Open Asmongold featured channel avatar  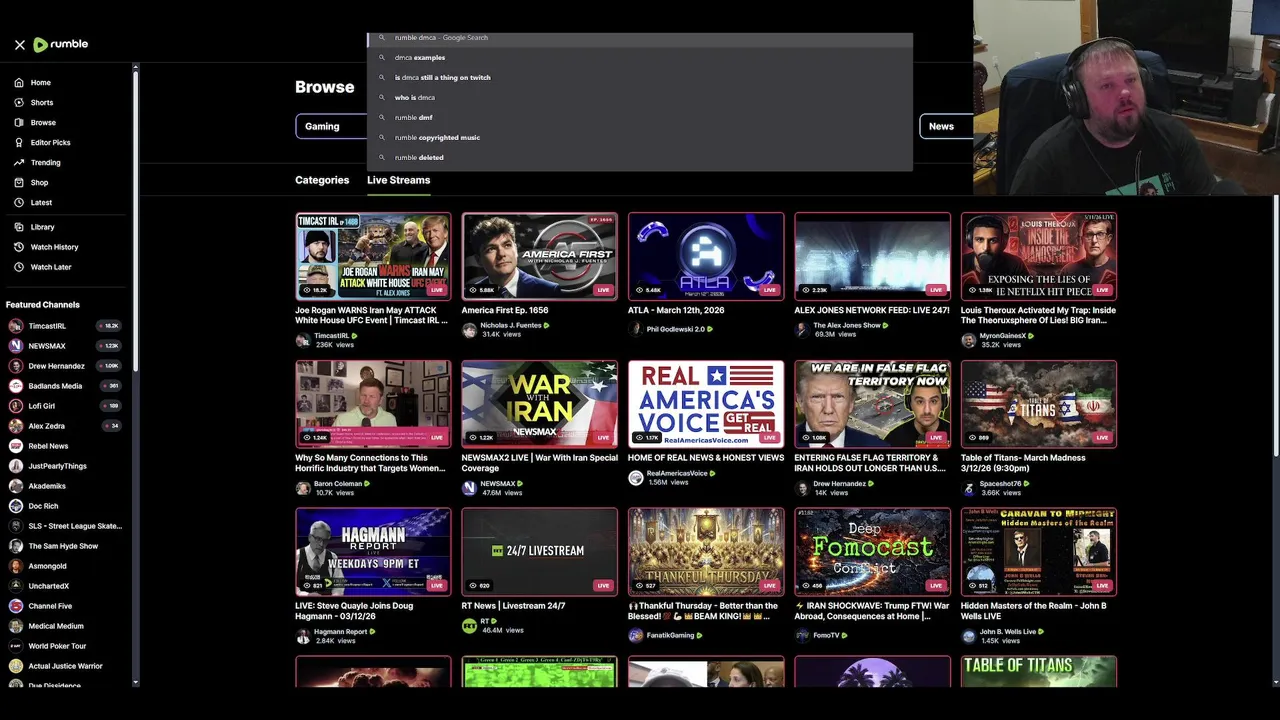[x=16, y=566]
